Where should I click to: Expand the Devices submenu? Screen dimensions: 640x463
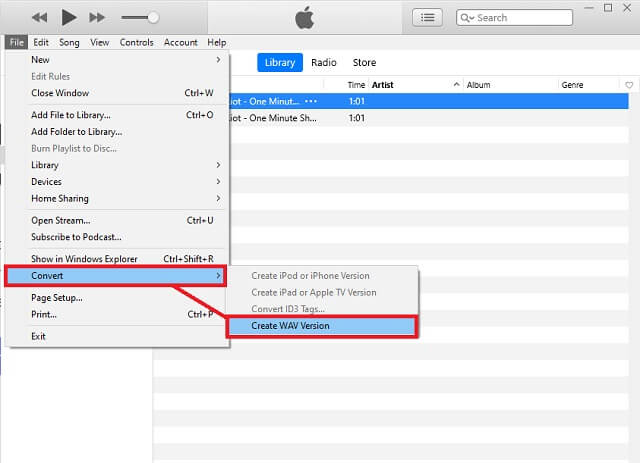point(118,182)
